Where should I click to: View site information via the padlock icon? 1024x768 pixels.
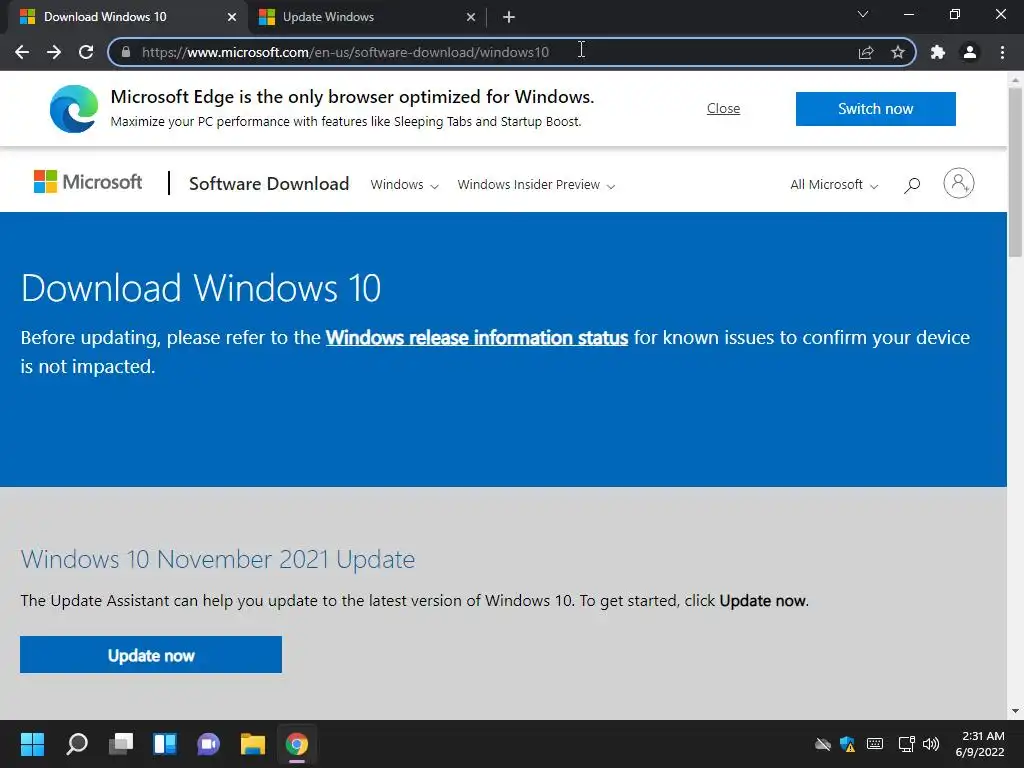point(126,52)
